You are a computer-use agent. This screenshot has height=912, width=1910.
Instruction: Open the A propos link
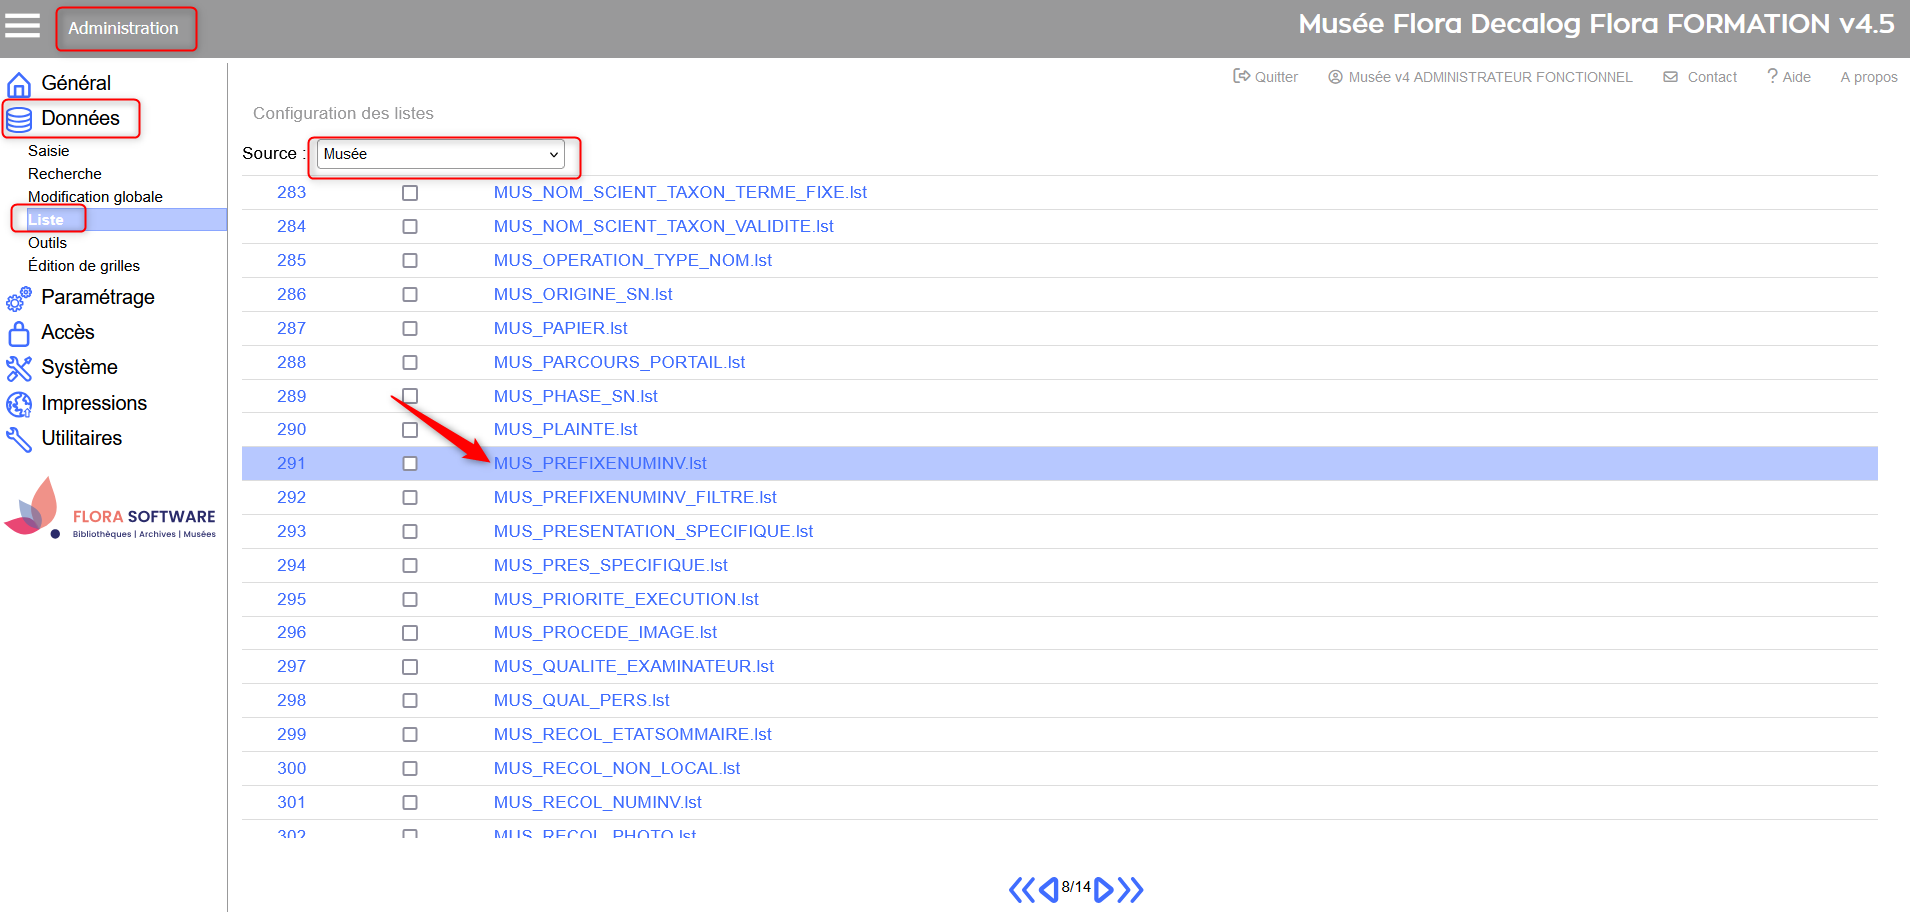[x=1869, y=77]
